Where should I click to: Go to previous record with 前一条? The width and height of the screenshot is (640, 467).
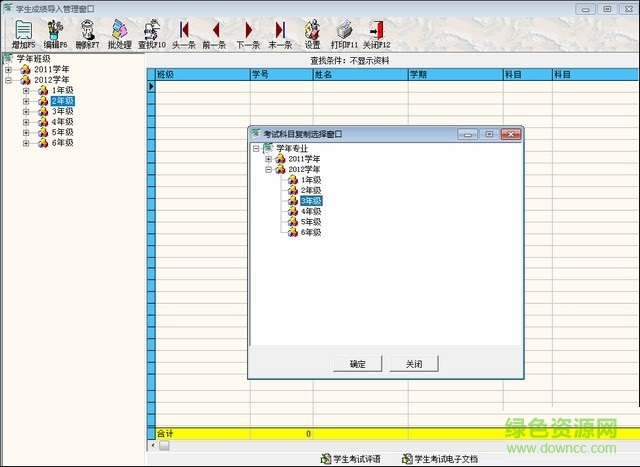[x=216, y=33]
